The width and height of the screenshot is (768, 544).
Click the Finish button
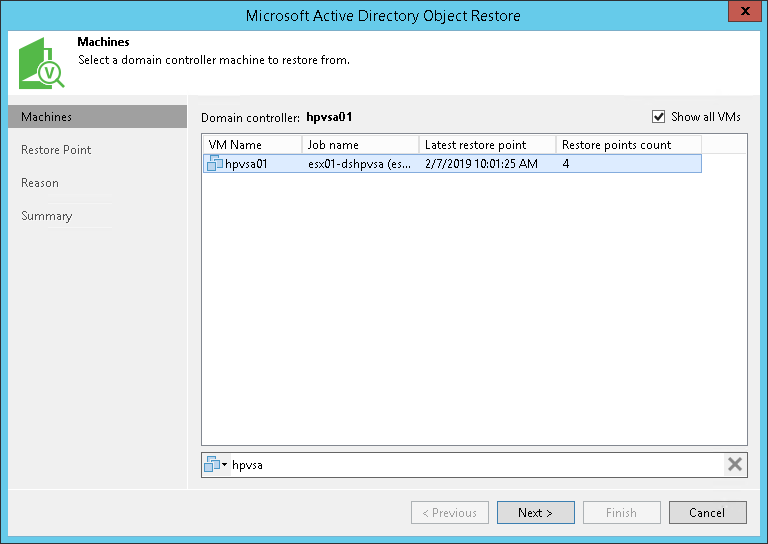621,513
